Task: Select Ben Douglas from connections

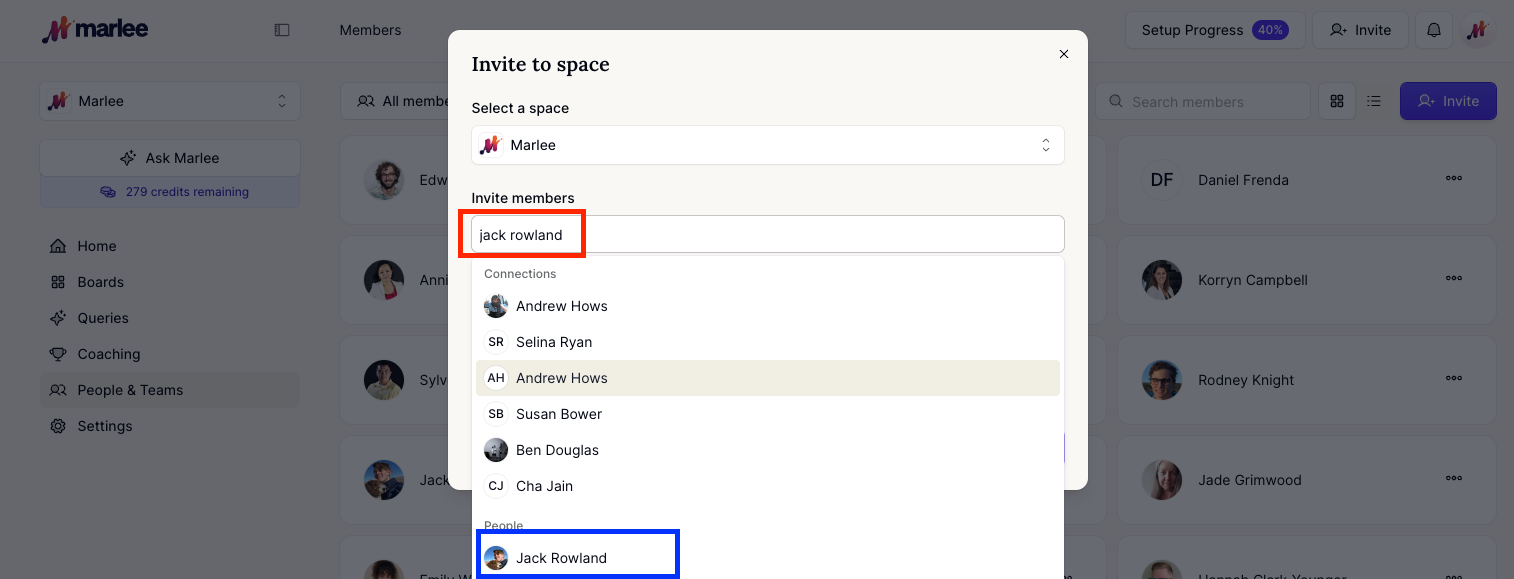Action: click(768, 450)
